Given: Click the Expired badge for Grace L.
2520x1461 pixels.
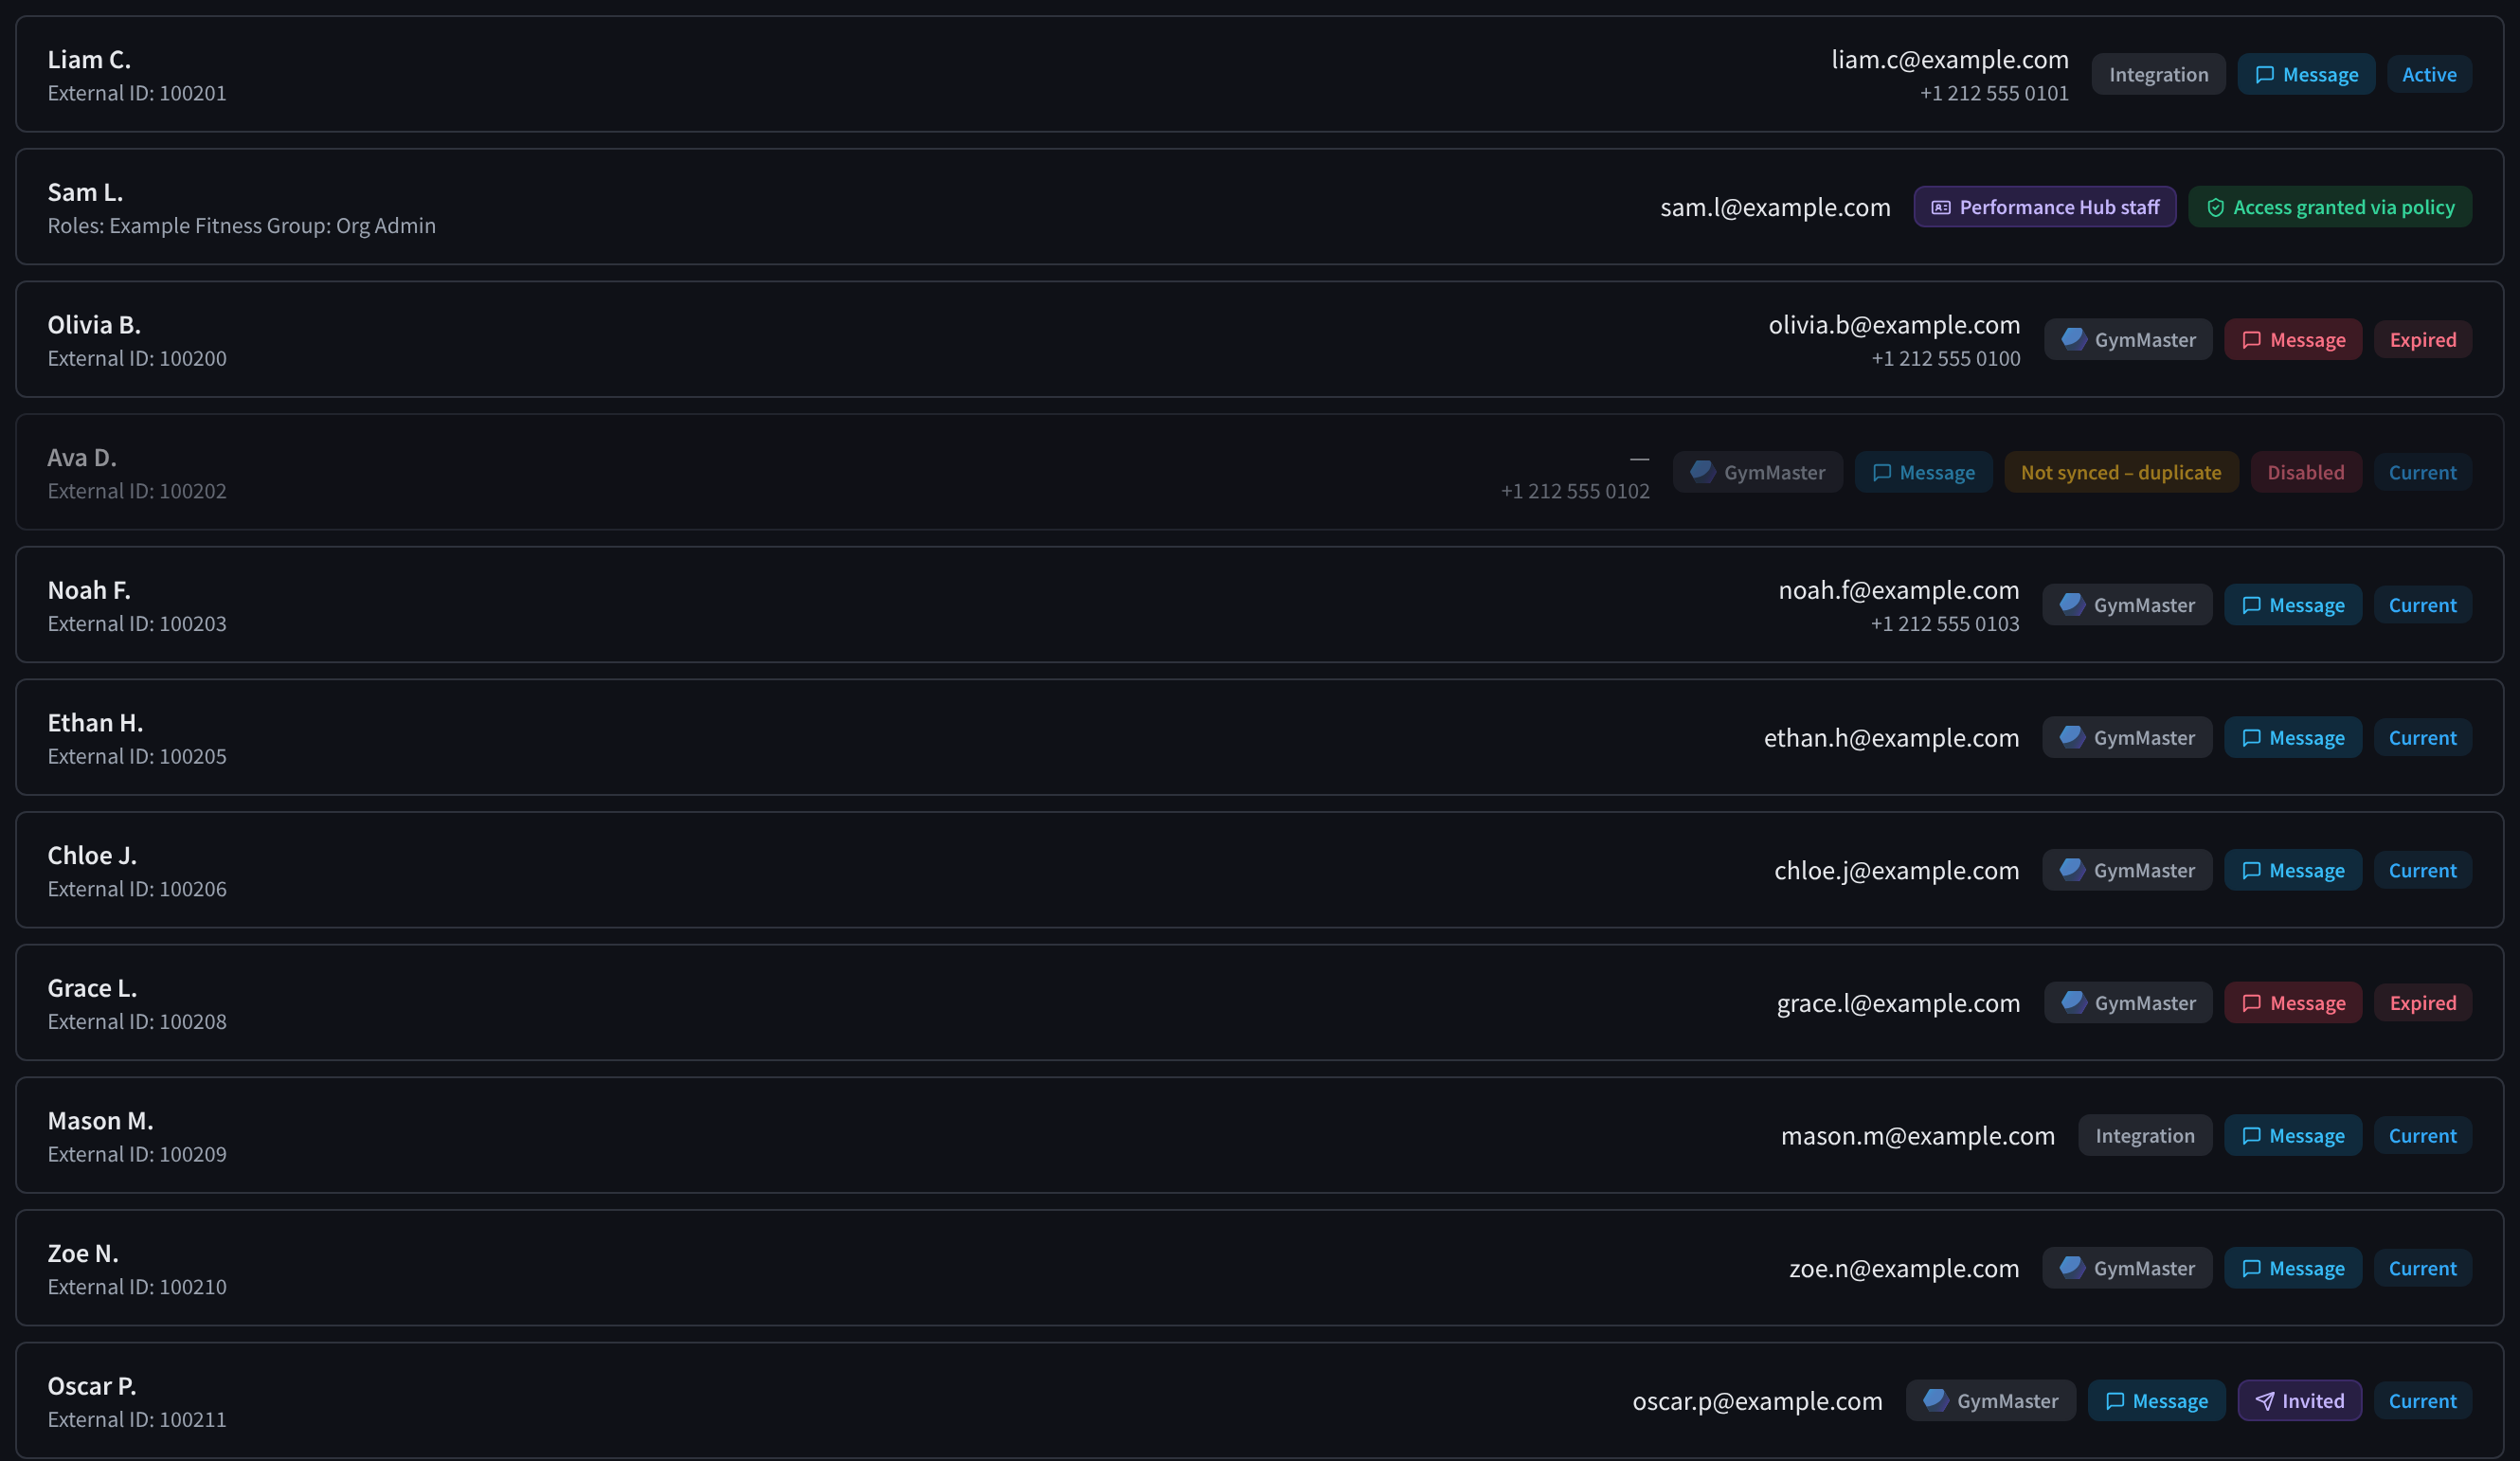Looking at the screenshot, I should (2422, 1003).
